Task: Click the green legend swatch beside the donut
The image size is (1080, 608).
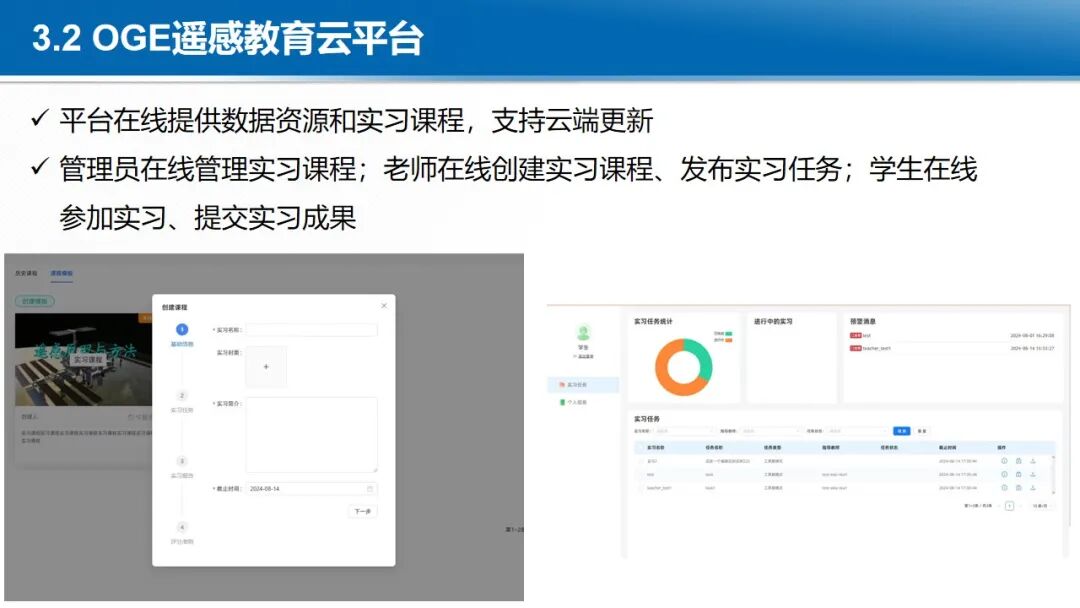Action: pos(728,334)
